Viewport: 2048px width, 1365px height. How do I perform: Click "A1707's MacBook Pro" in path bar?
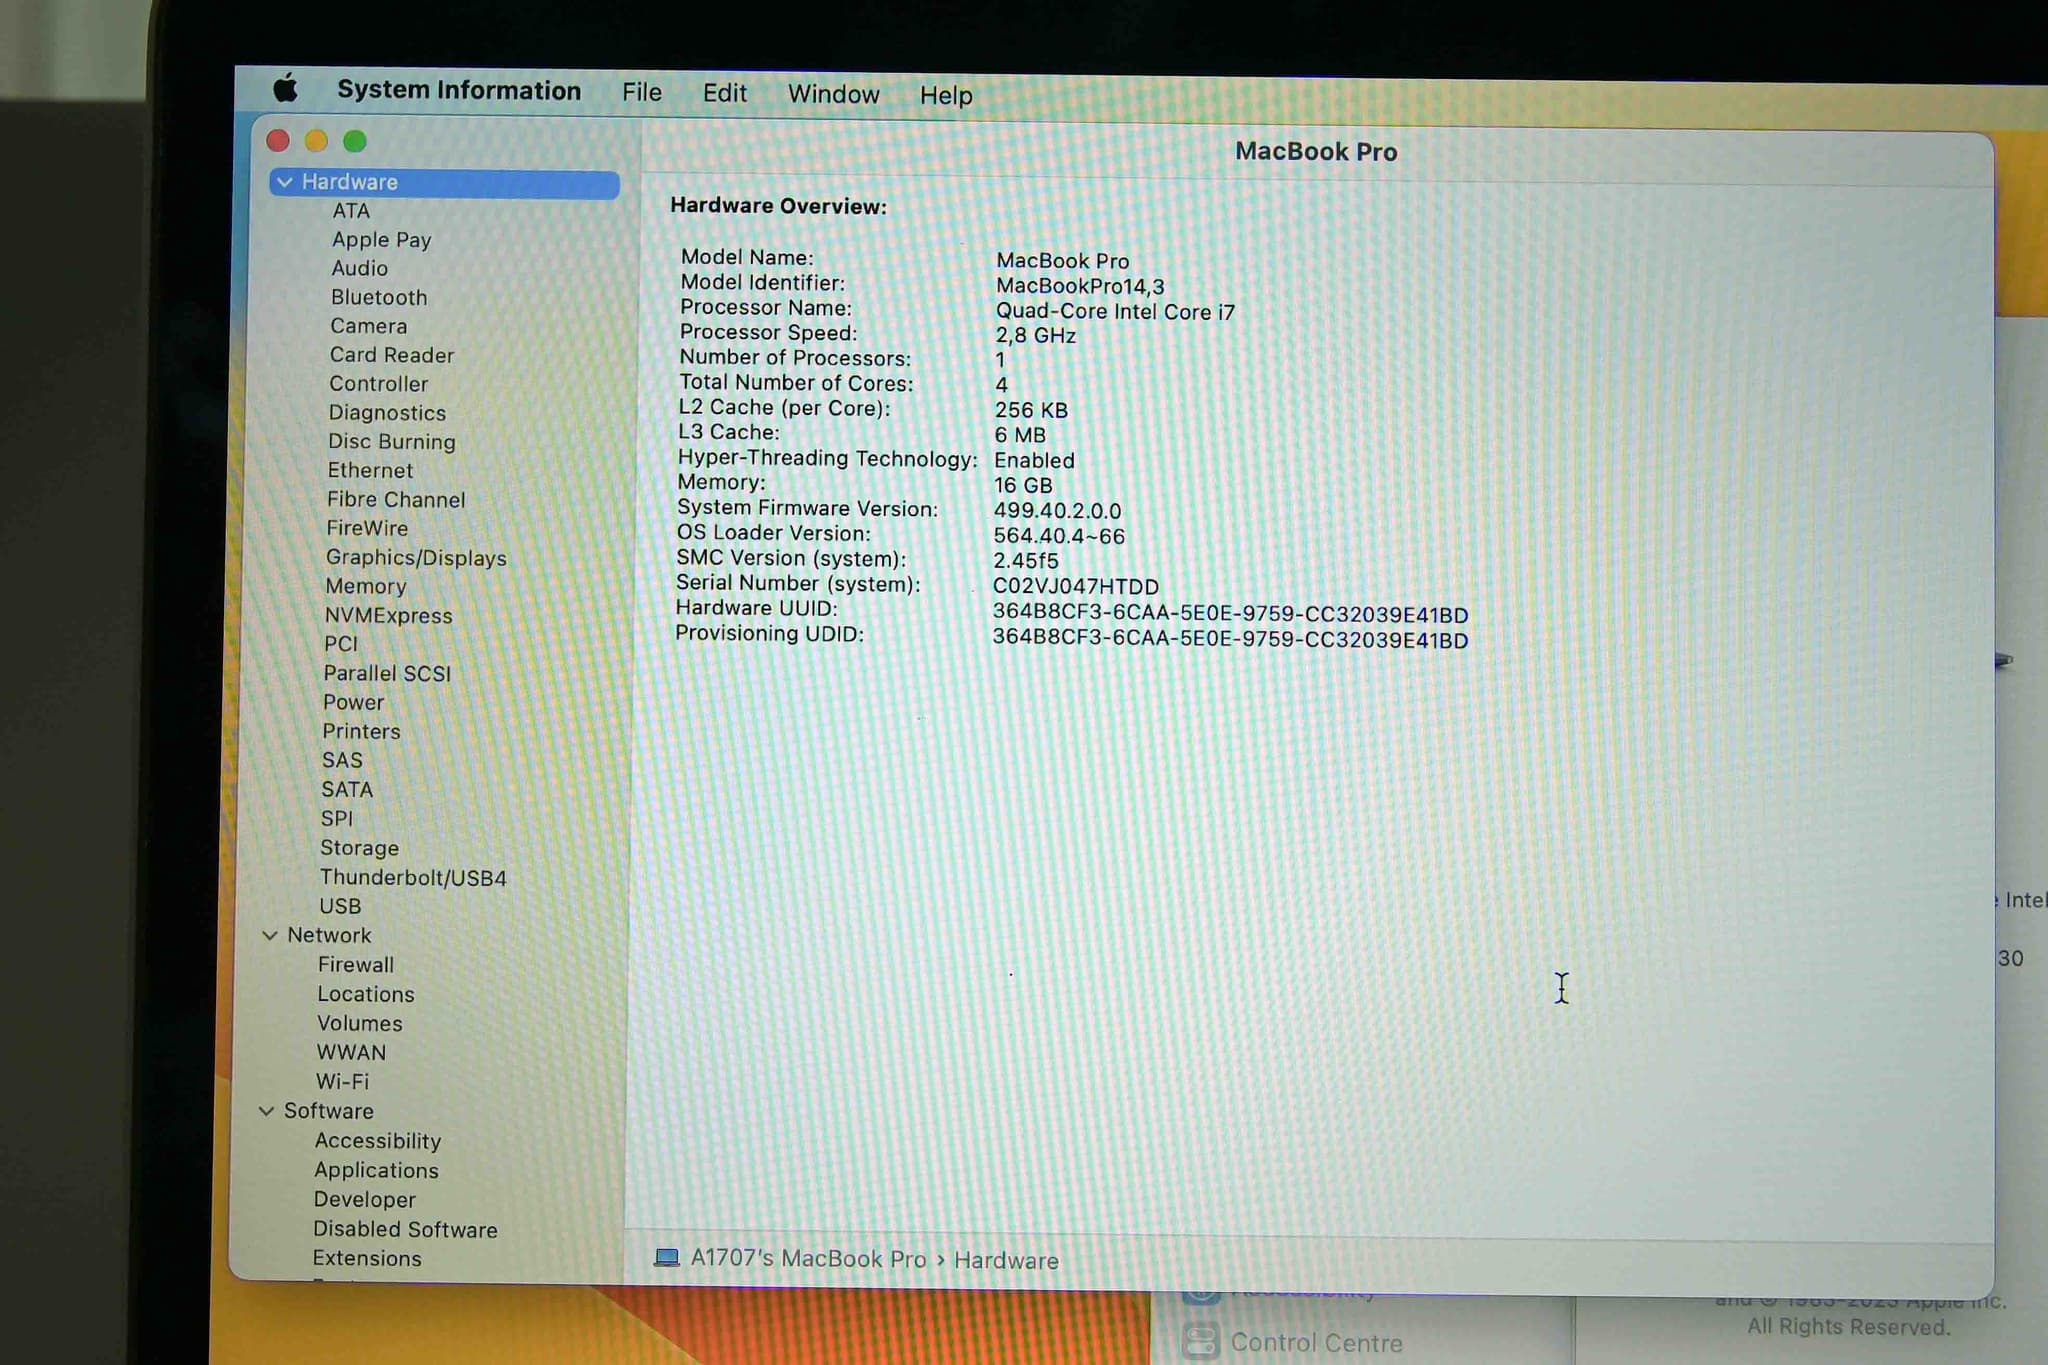click(x=808, y=1258)
